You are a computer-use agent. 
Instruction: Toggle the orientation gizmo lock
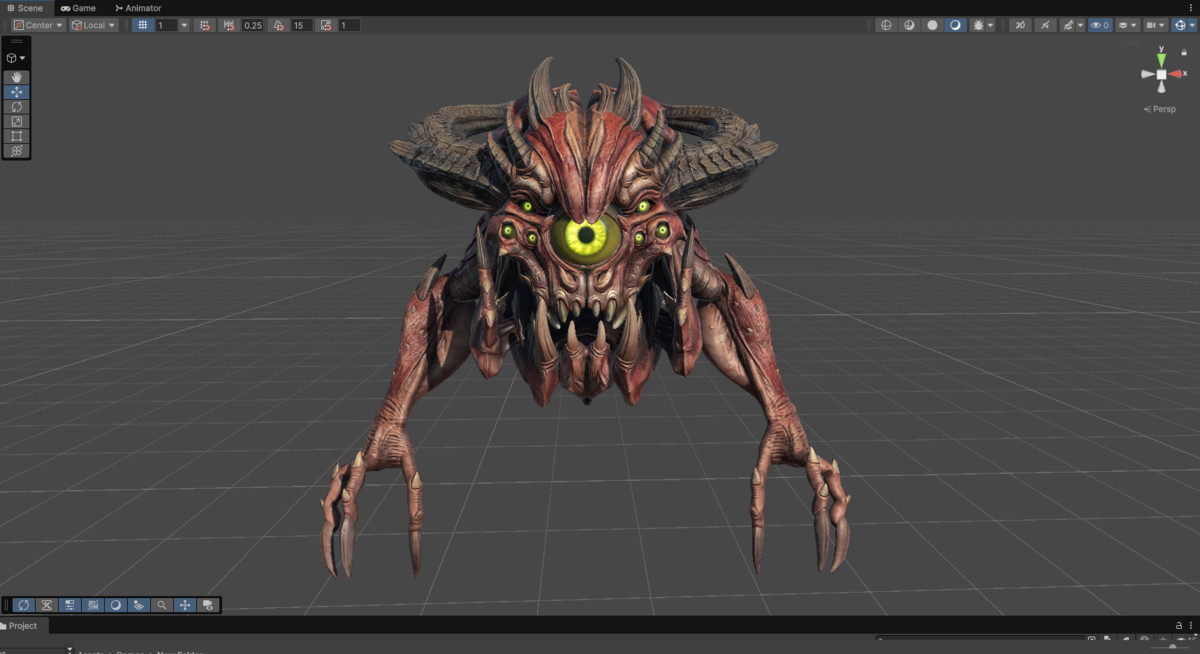point(1184,52)
